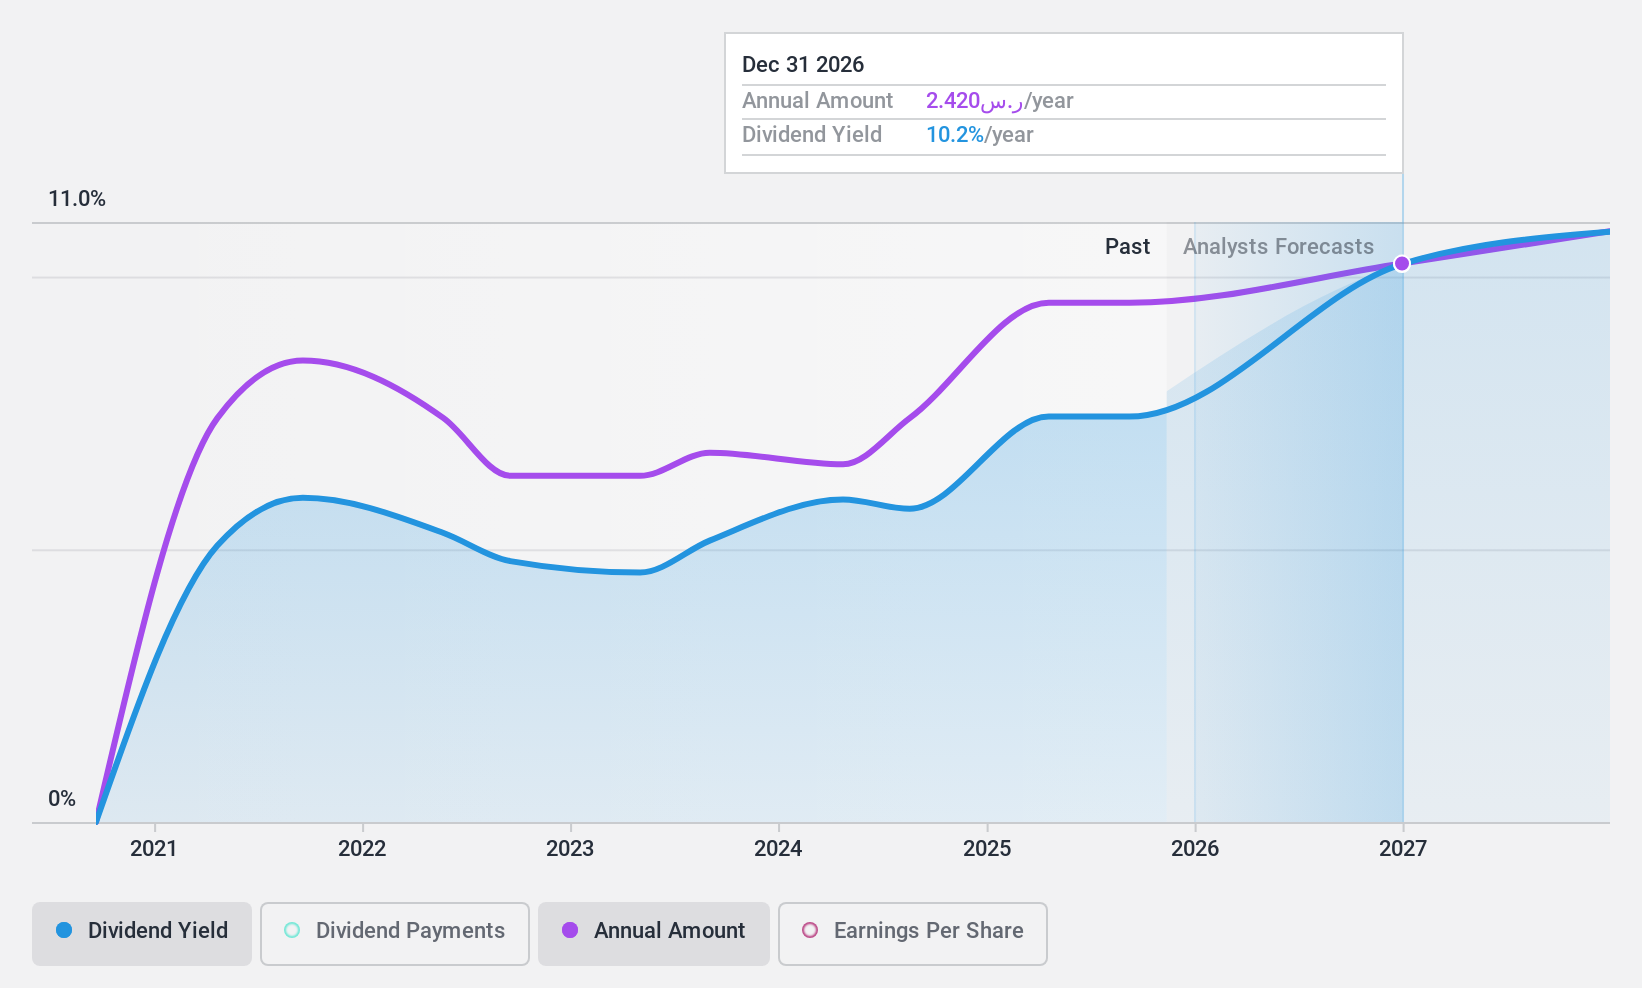Screen dimensions: 1642x988
Task: Open the Dividend Yield row in tooltip
Action: [x=811, y=134]
